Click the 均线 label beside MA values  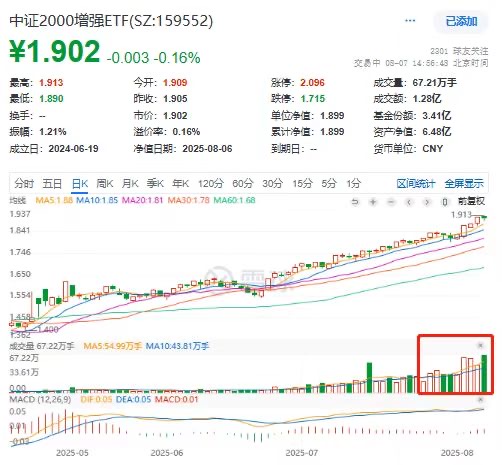pos(18,200)
